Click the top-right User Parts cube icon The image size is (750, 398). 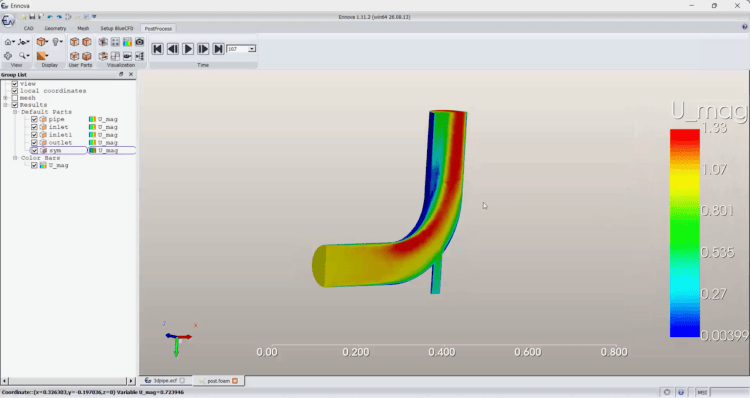point(87,42)
